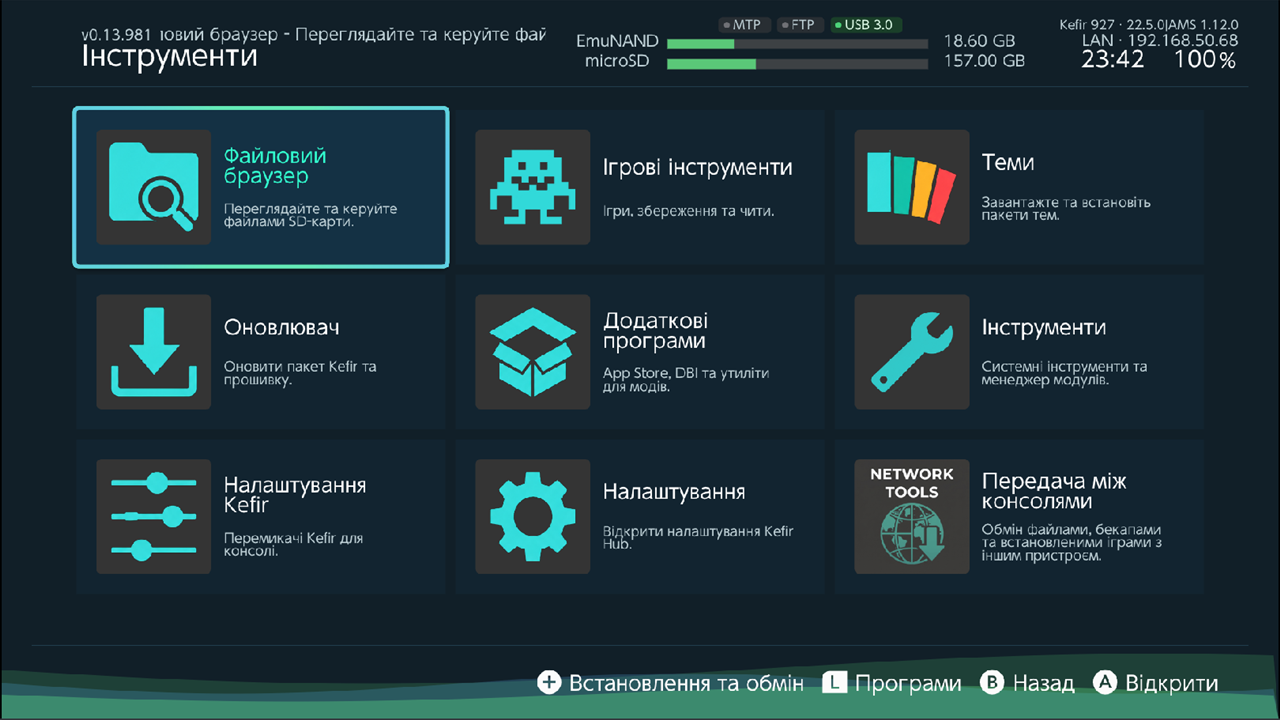This screenshot has height=720, width=1280.
Task: Select the Themes color swatches icon
Action: [x=911, y=187]
